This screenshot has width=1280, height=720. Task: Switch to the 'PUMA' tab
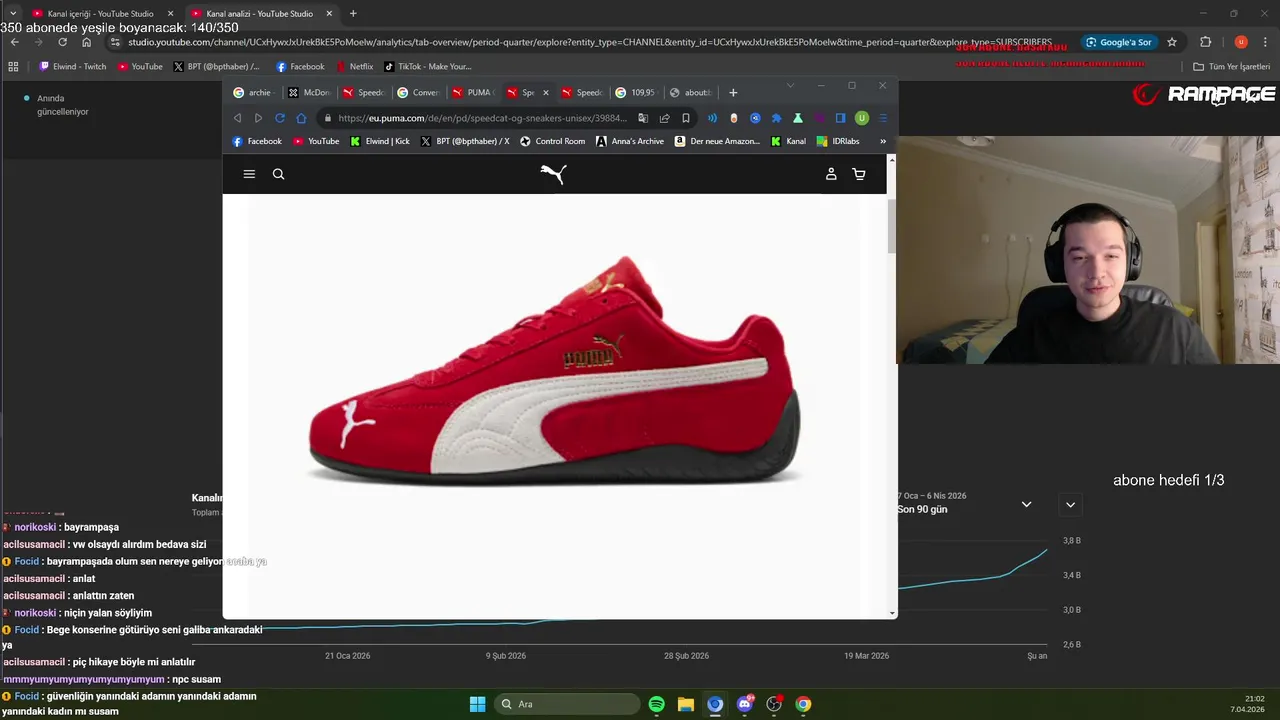(473, 92)
